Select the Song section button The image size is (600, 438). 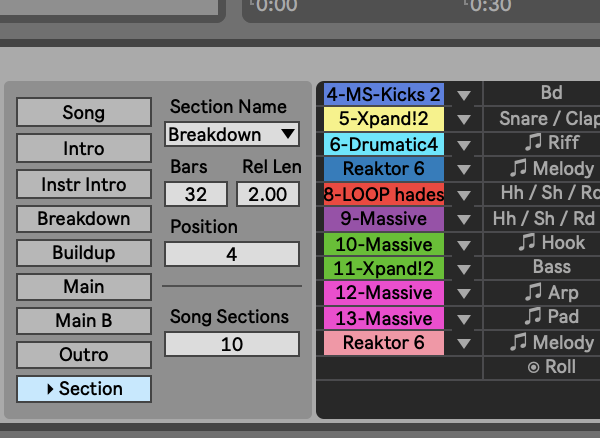[83, 113]
